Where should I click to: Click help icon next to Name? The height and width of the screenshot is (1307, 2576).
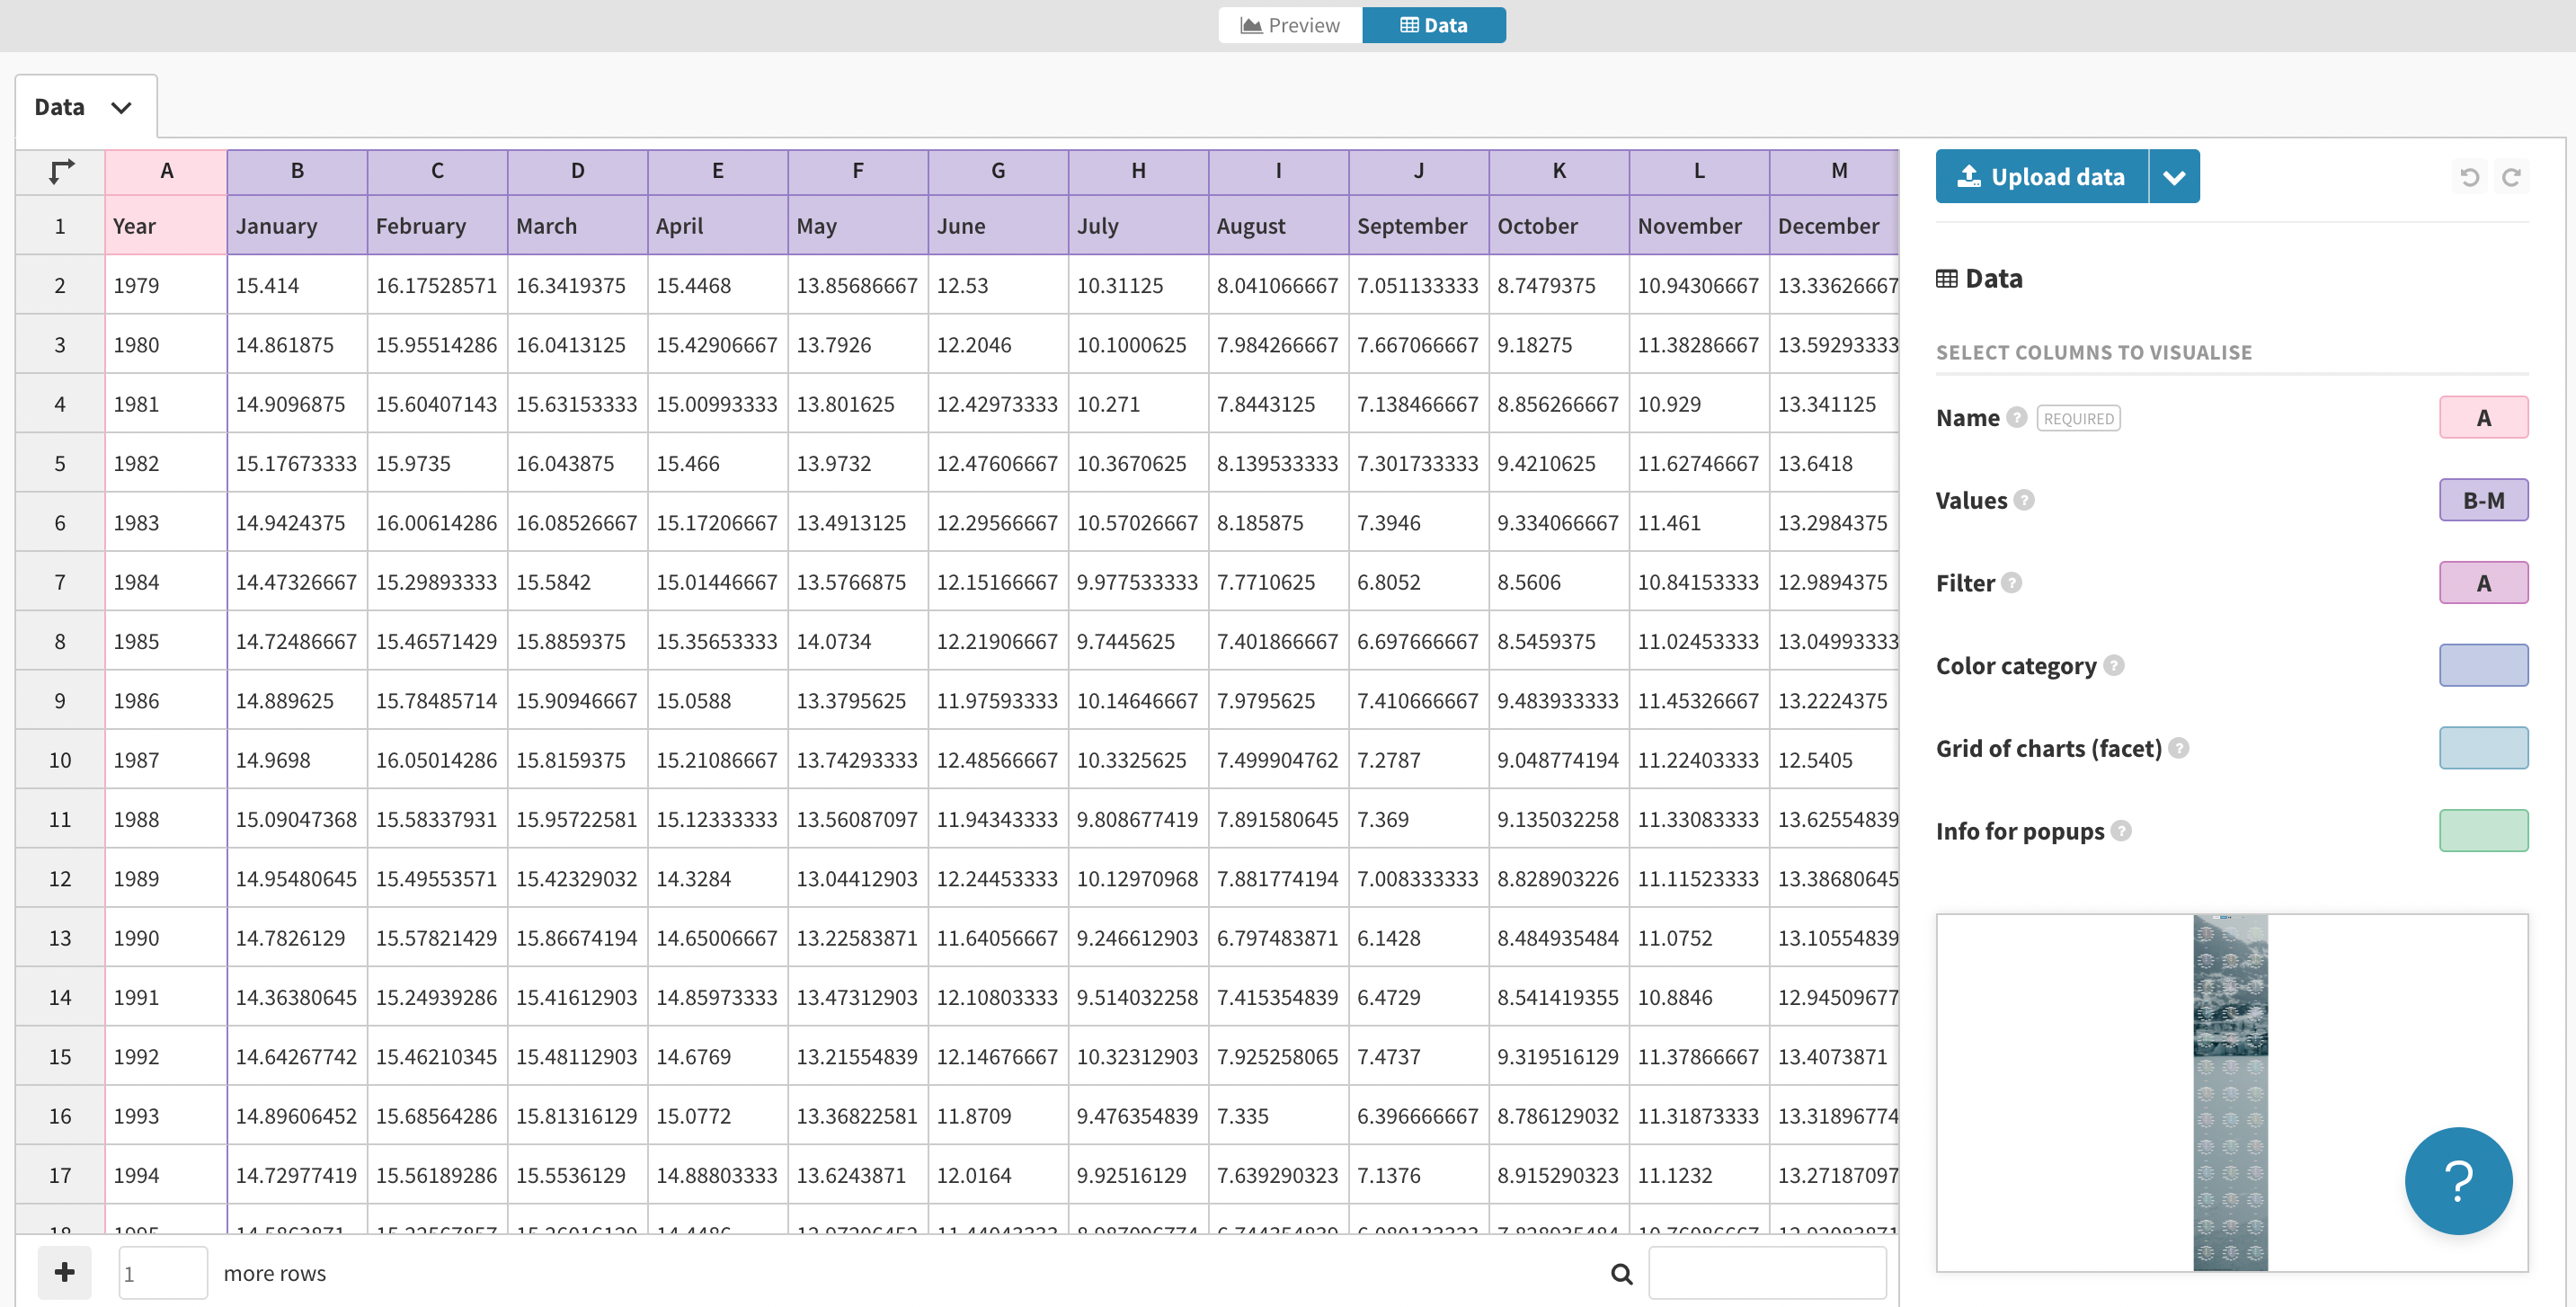click(x=2017, y=417)
